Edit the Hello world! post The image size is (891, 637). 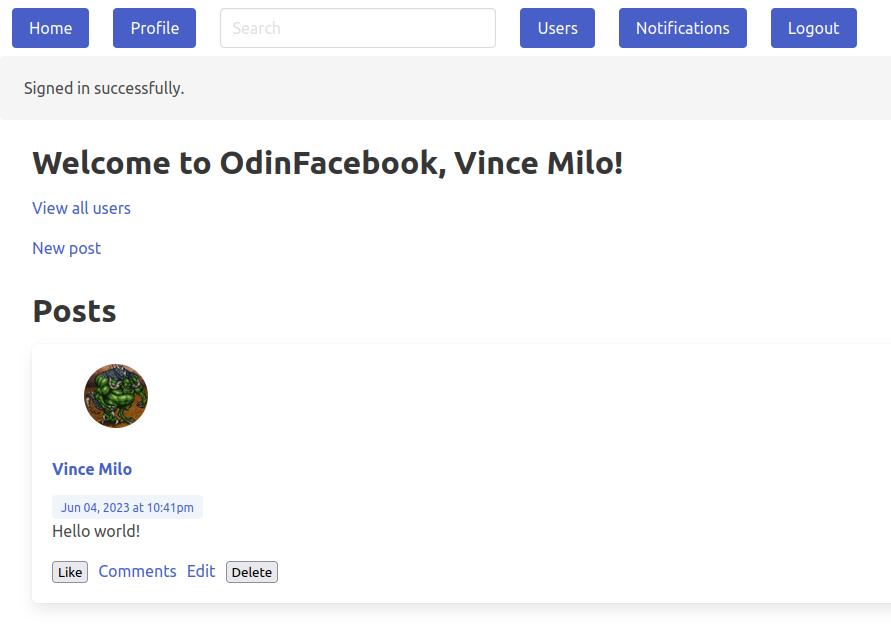tap(201, 571)
